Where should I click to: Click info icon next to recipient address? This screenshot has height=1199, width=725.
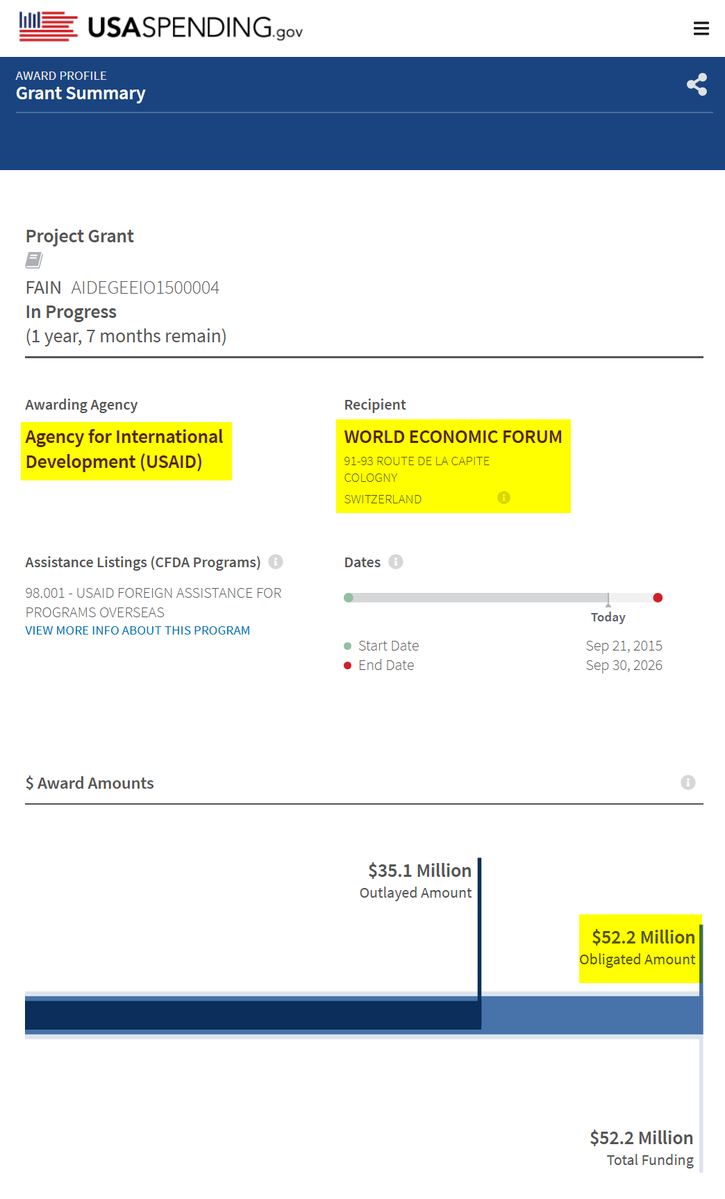[504, 497]
